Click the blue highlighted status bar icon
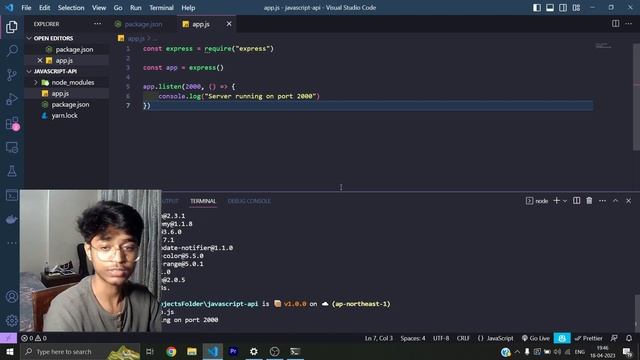The image size is (640, 360). point(562,338)
